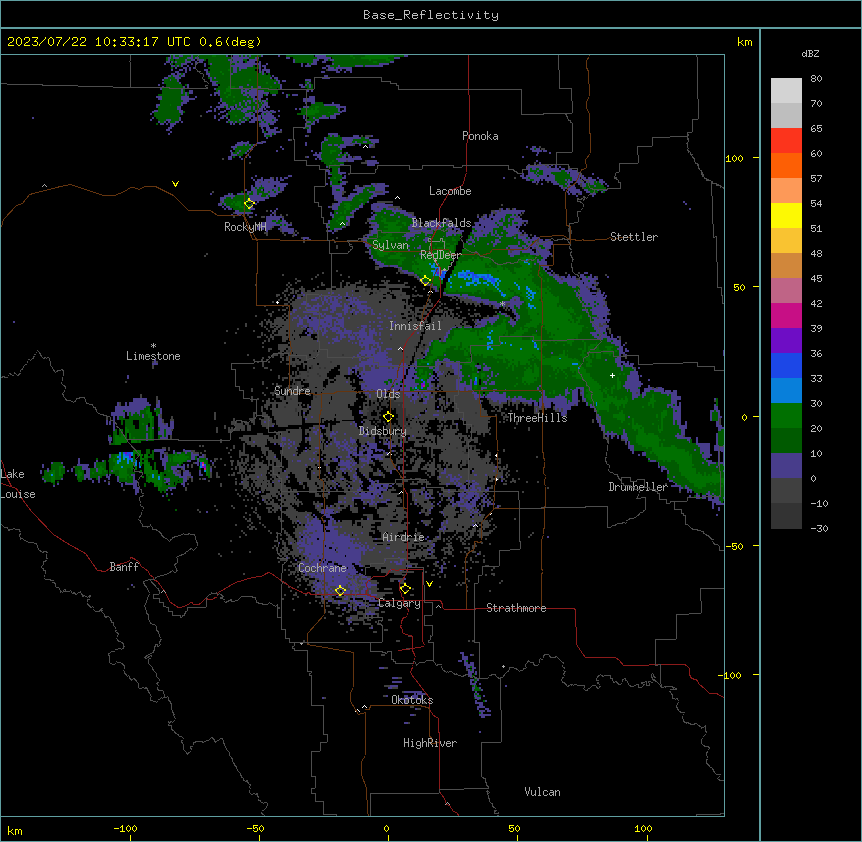Screen dimensions: 862x842
Task: Click the Airdrie label
Action: pyautogui.click(x=404, y=537)
